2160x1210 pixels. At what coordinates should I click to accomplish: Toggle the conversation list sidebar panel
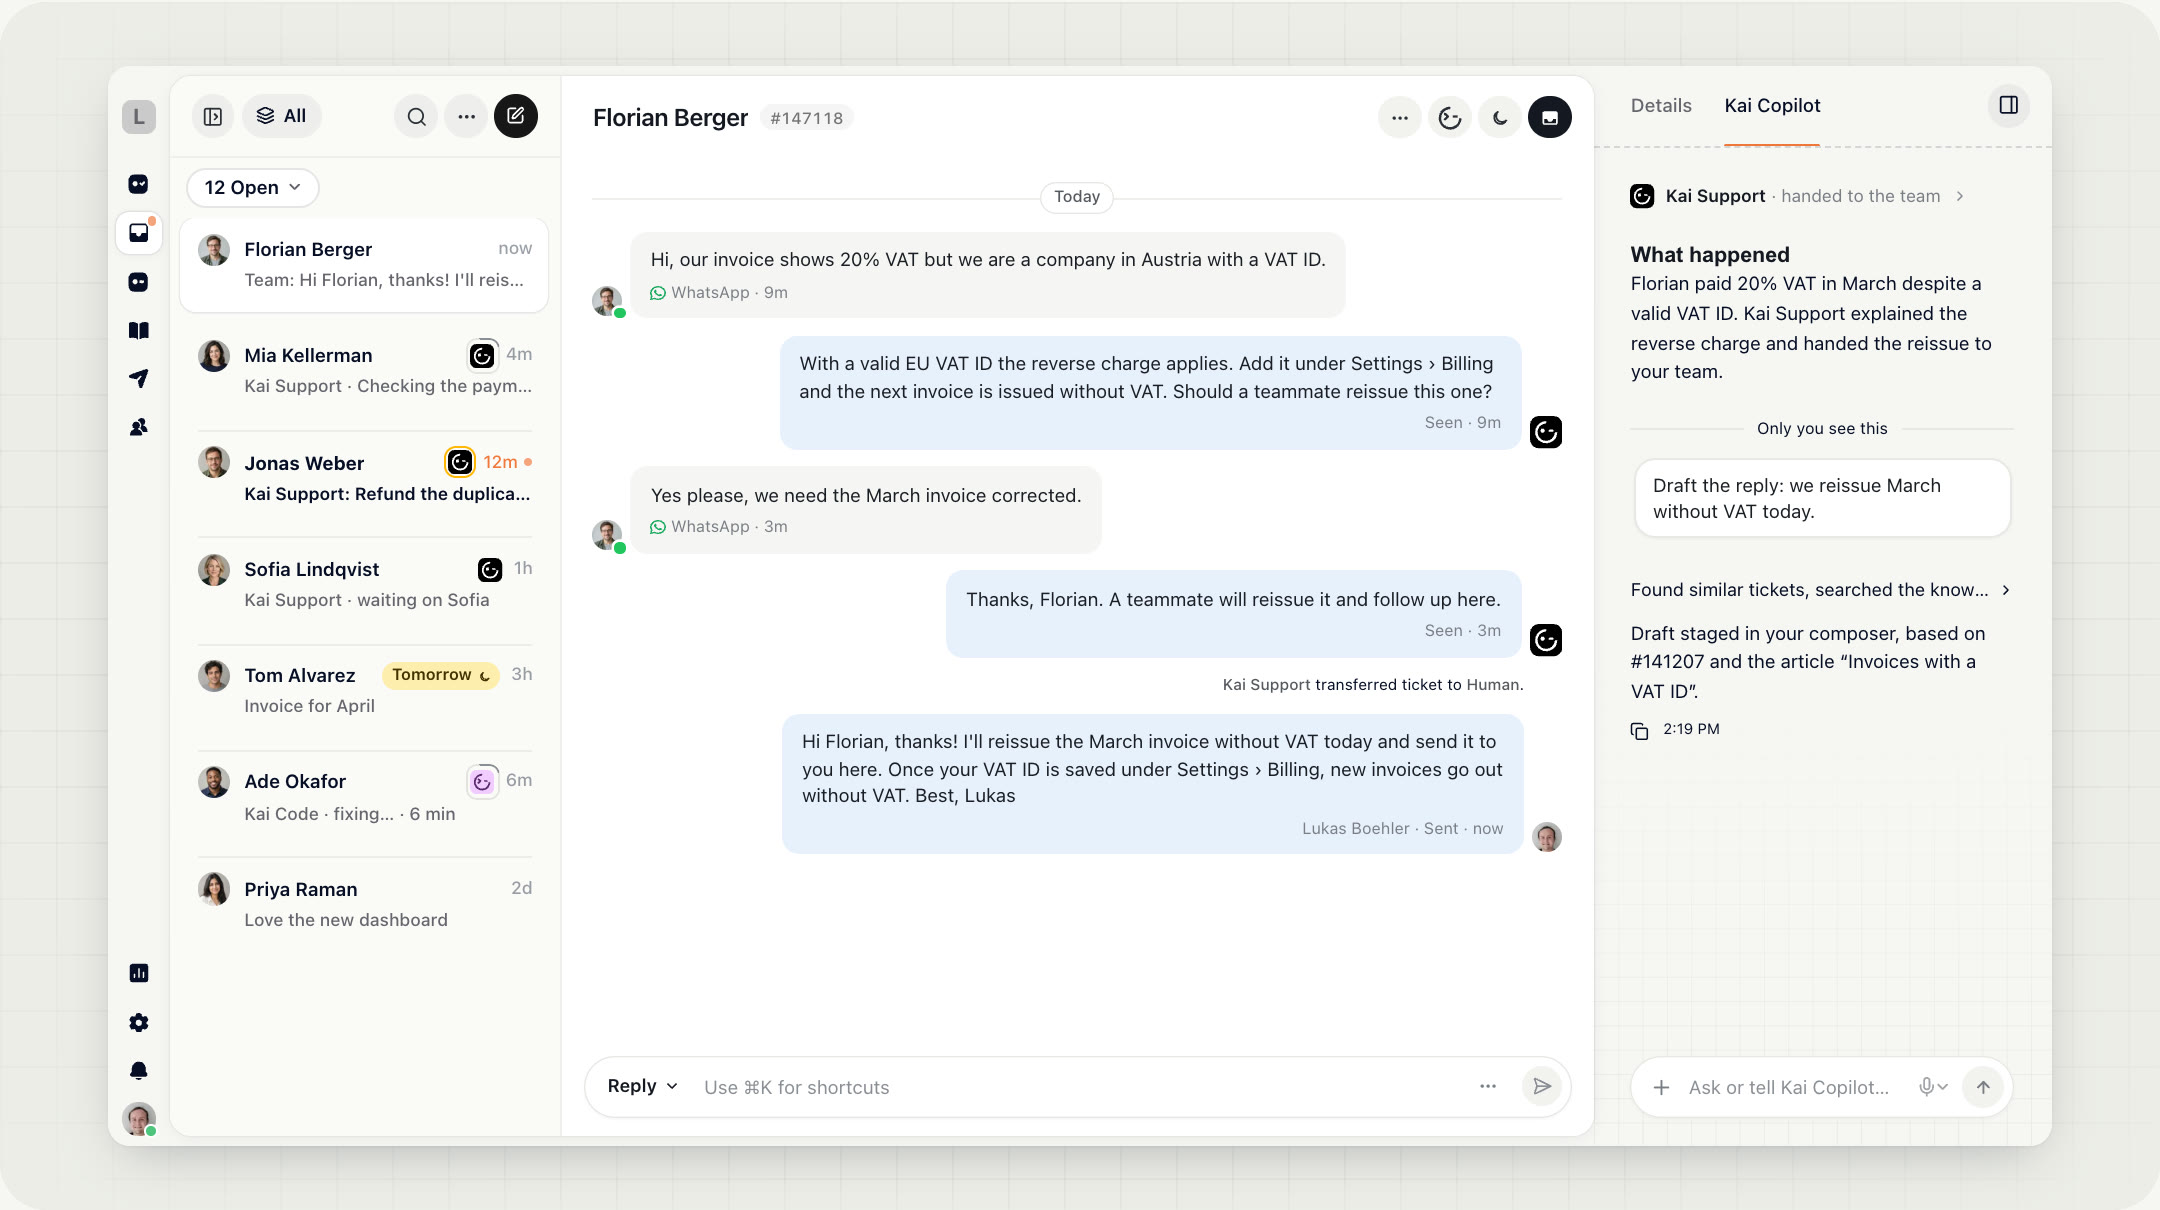pos(213,117)
